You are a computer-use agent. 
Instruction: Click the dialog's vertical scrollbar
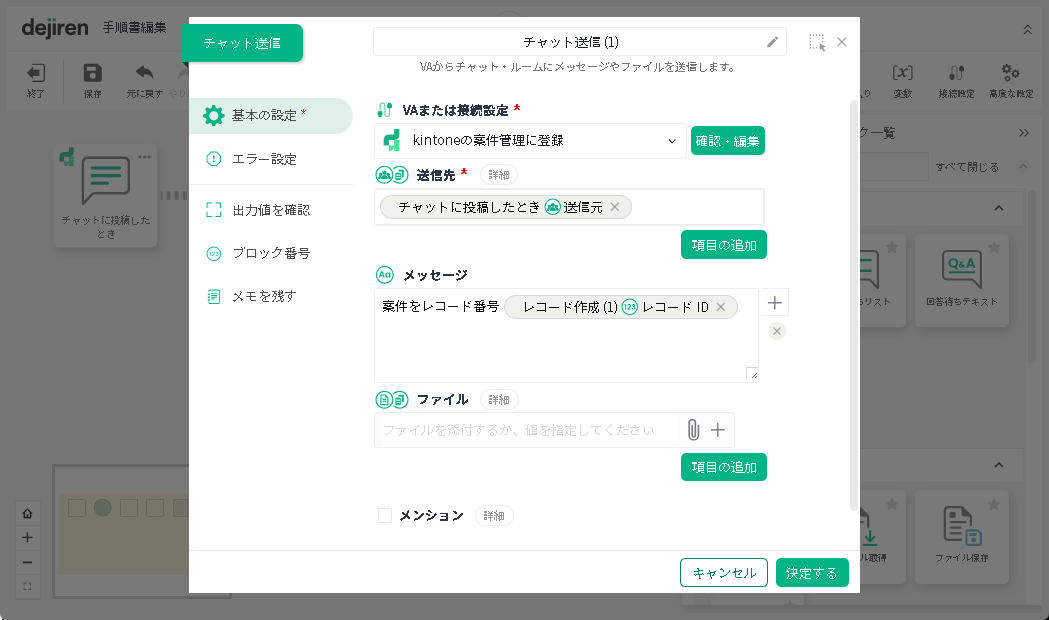click(x=853, y=300)
